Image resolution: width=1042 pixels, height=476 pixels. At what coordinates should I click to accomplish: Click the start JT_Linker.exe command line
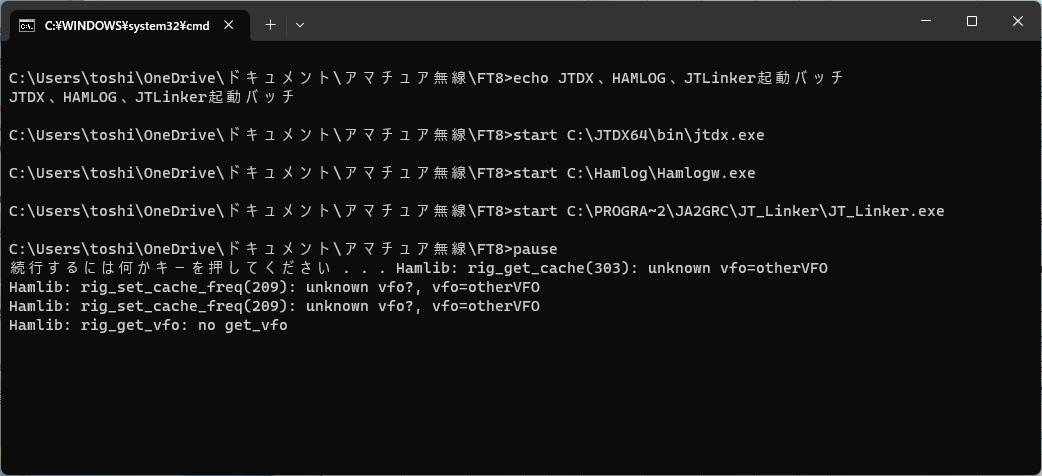pyautogui.click(x=476, y=211)
